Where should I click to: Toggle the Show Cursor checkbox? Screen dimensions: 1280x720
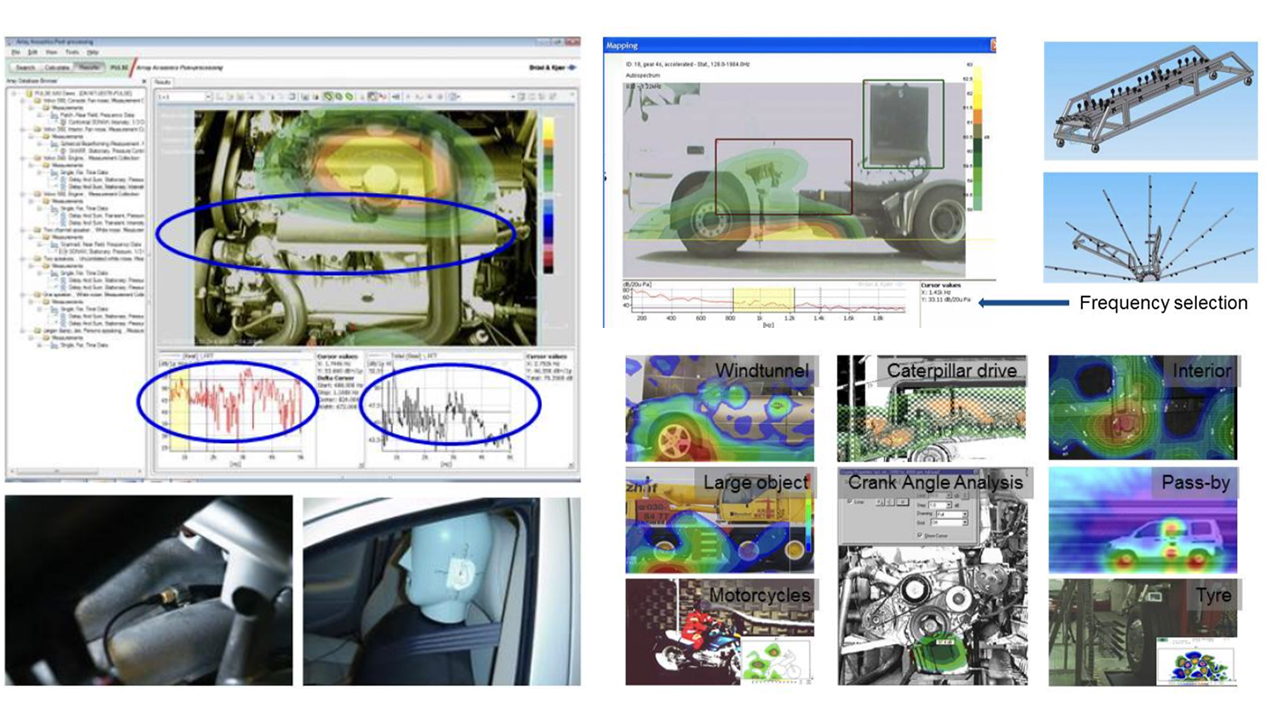click(921, 535)
